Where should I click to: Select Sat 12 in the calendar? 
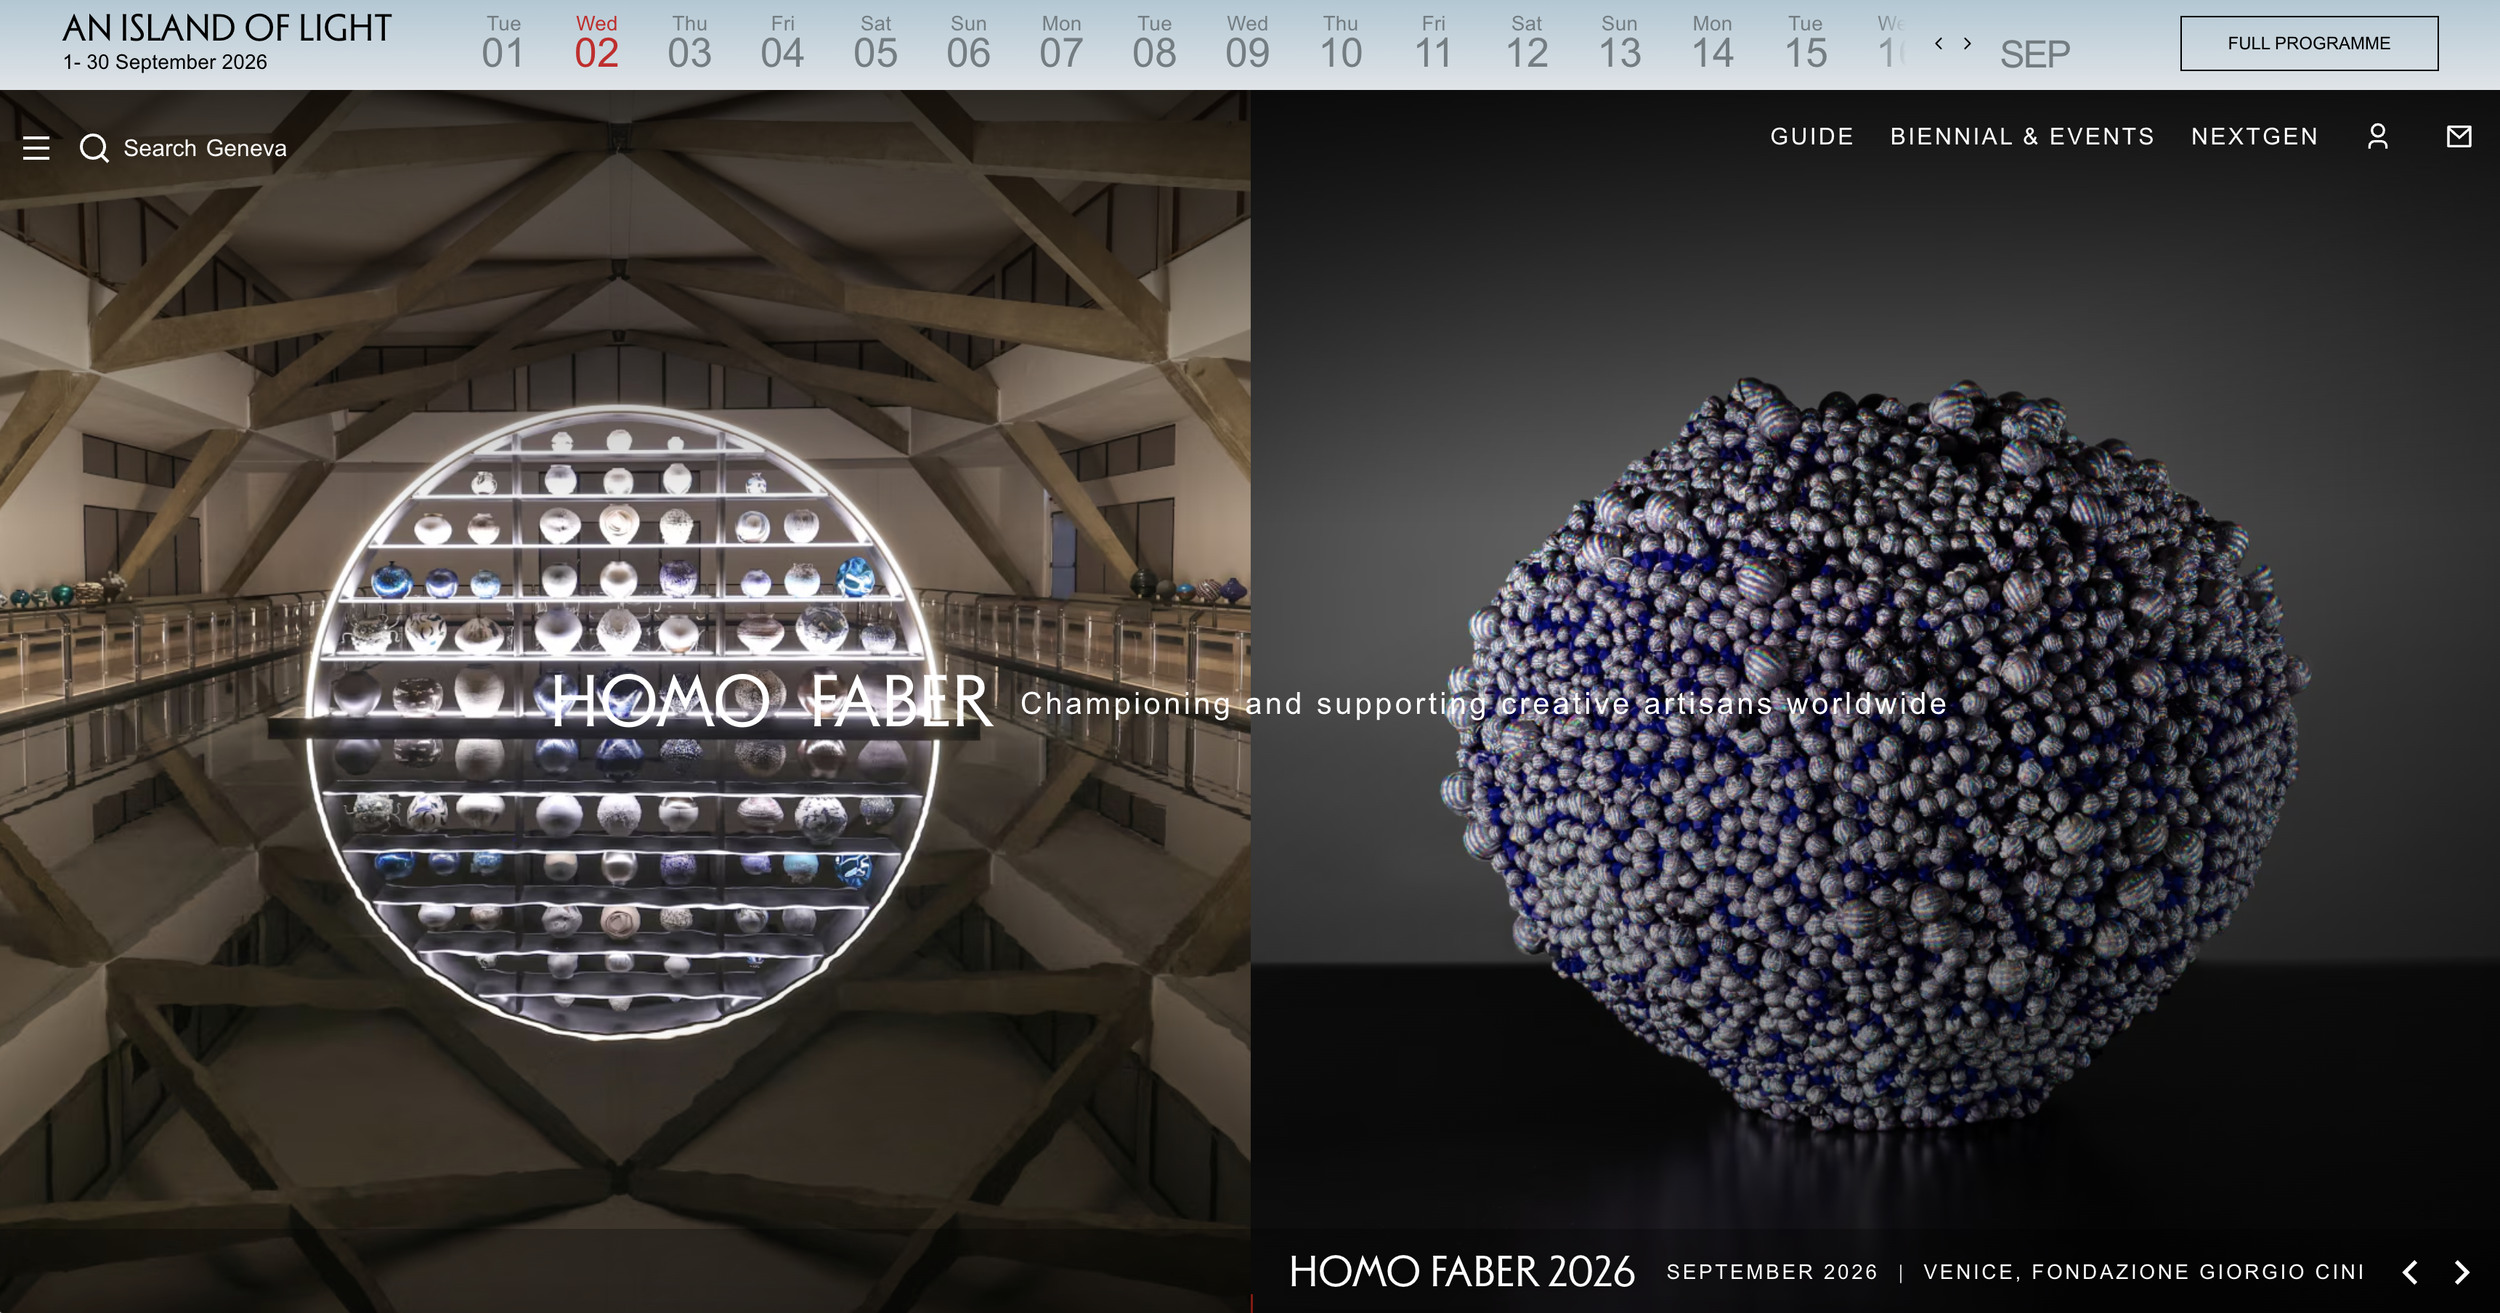[1526, 43]
